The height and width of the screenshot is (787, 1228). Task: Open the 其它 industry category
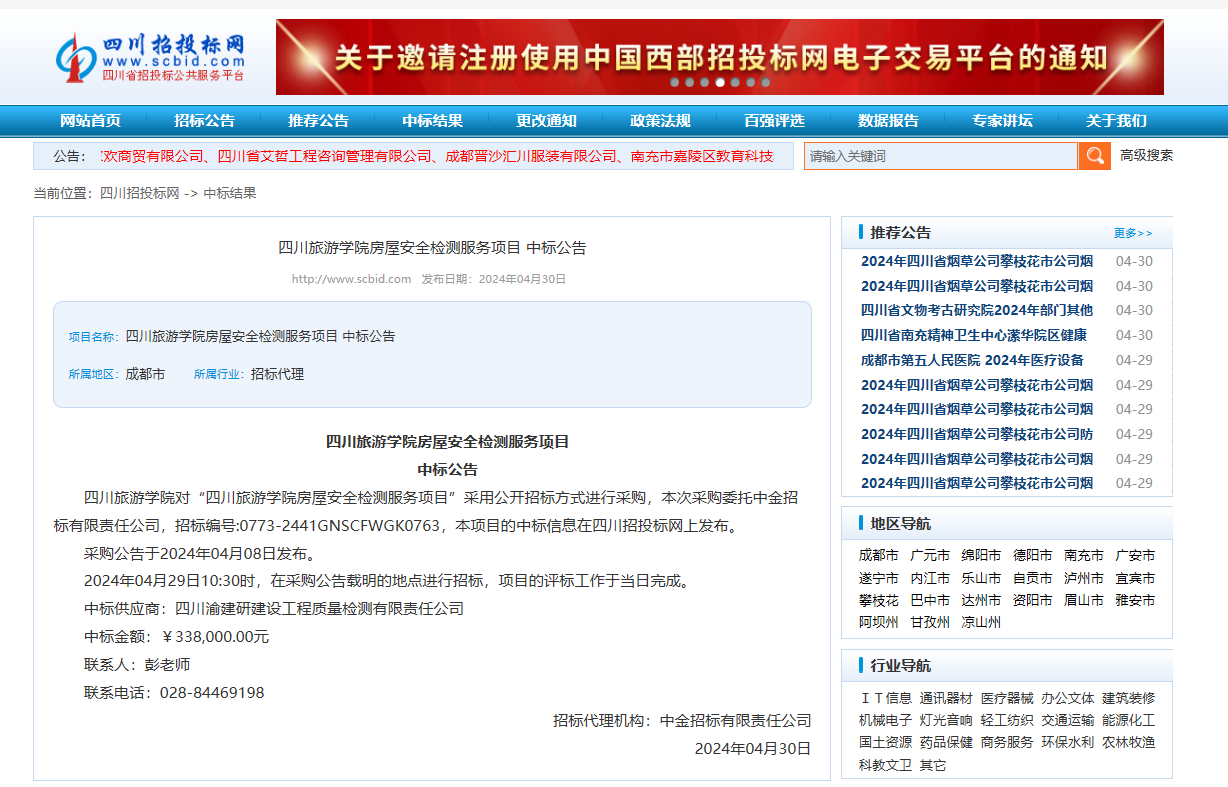tap(933, 765)
